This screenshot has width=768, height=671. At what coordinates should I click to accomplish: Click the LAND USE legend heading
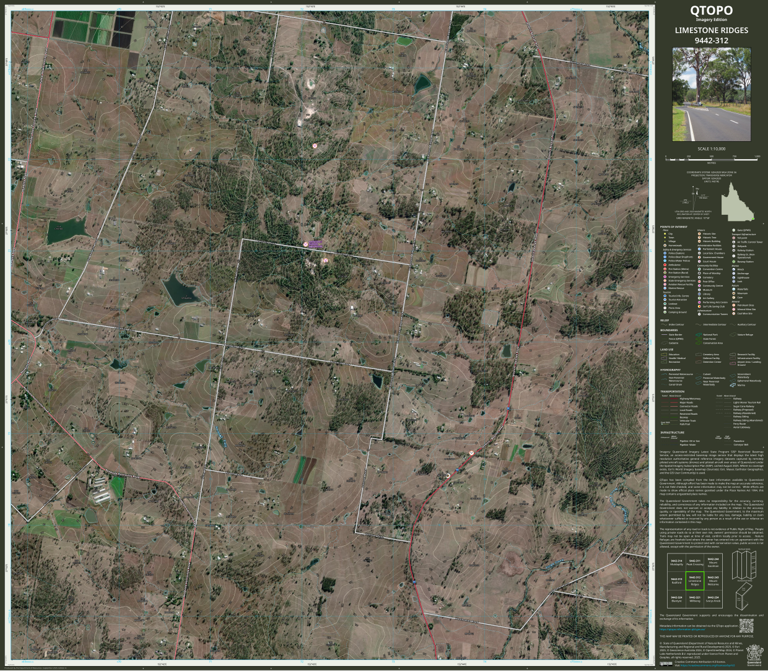(x=667, y=350)
